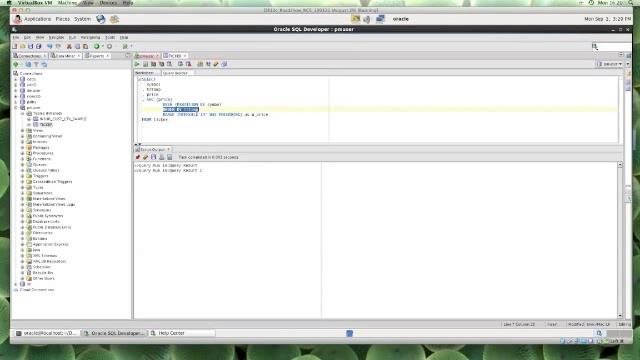Screen dimensions: 640x360
Task: Click the Rollback icon in worksheet toolbar
Action: (x=189, y=64)
